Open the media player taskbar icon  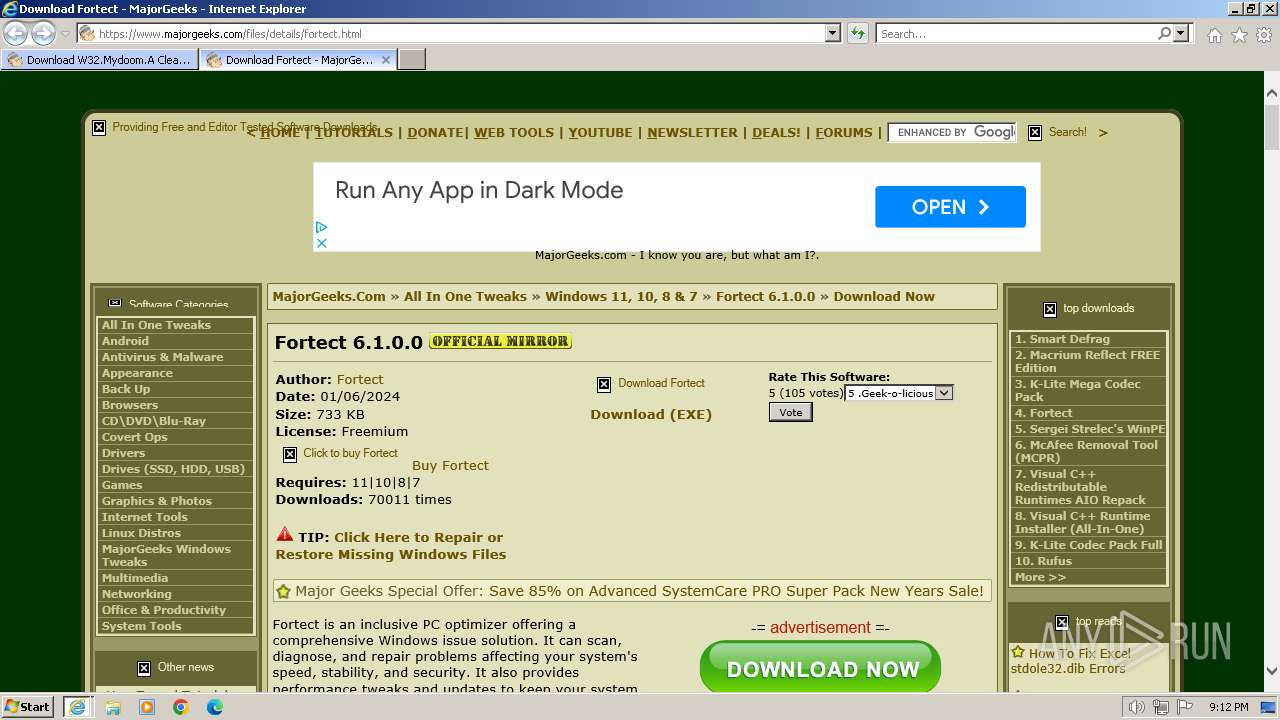pyautogui.click(x=147, y=707)
